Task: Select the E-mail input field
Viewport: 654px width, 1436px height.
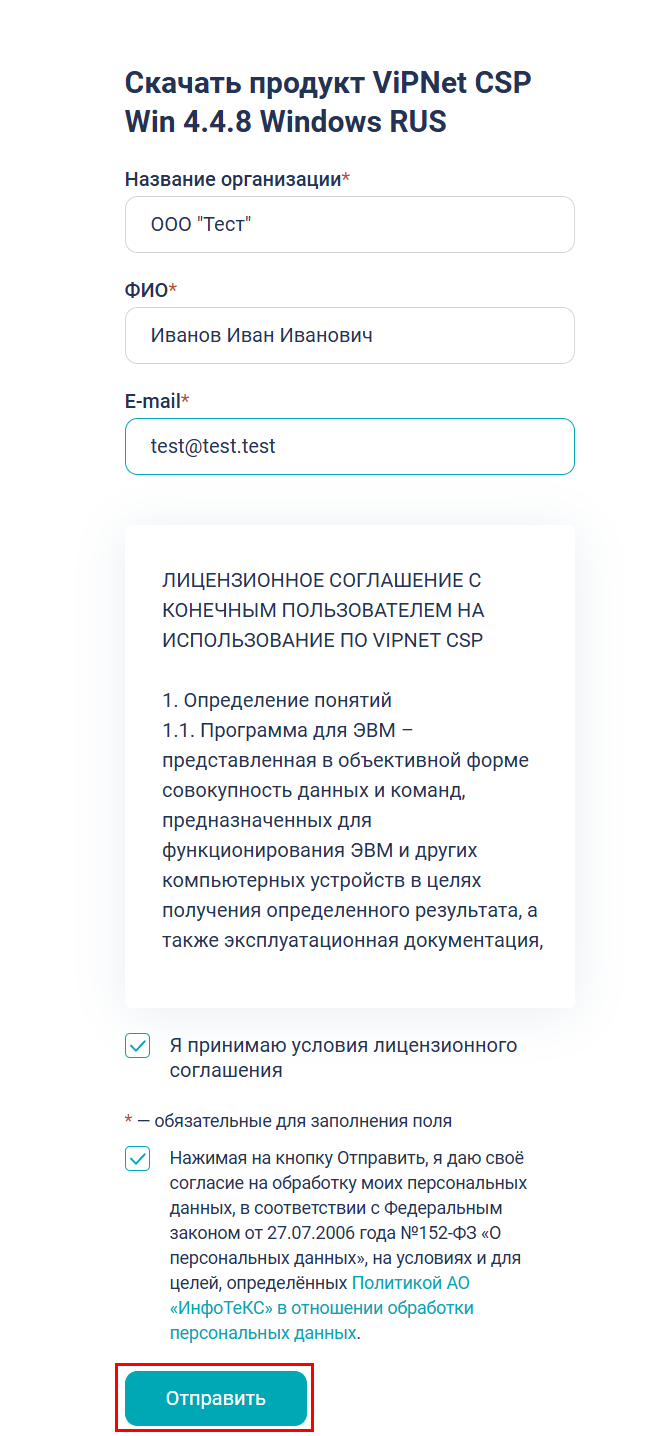Action: (x=349, y=447)
